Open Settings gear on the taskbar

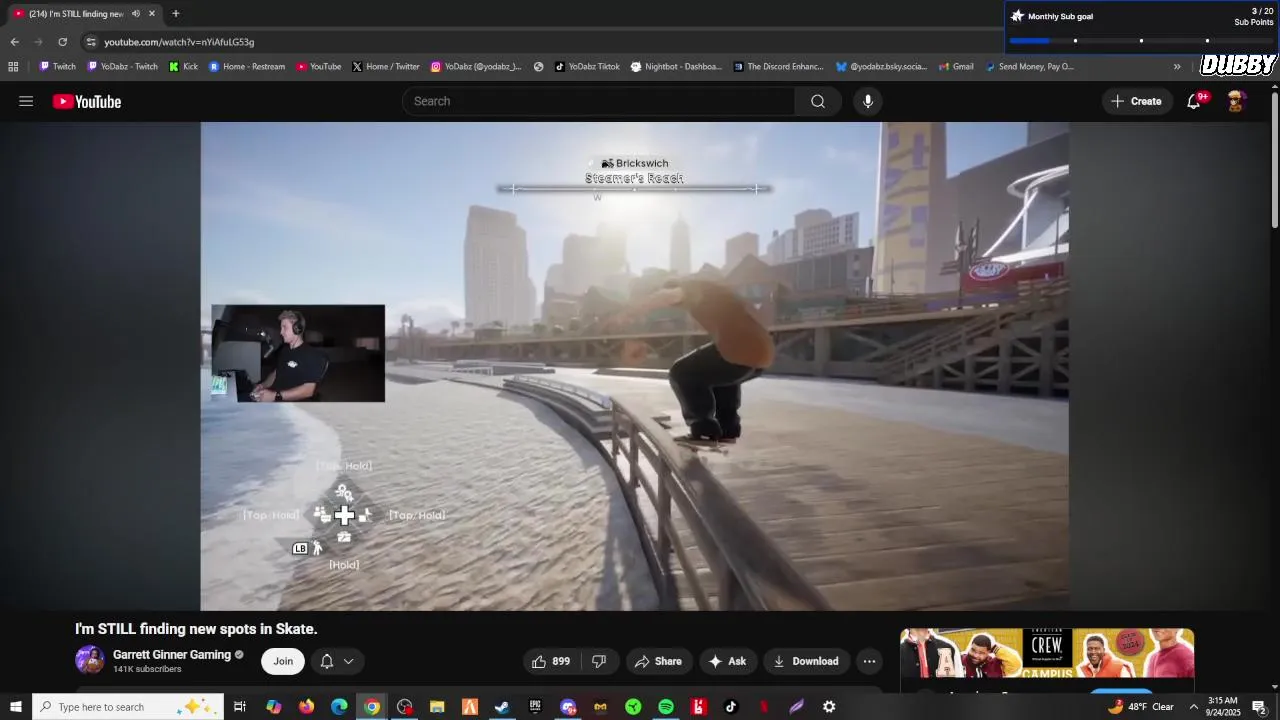pyautogui.click(x=829, y=707)
